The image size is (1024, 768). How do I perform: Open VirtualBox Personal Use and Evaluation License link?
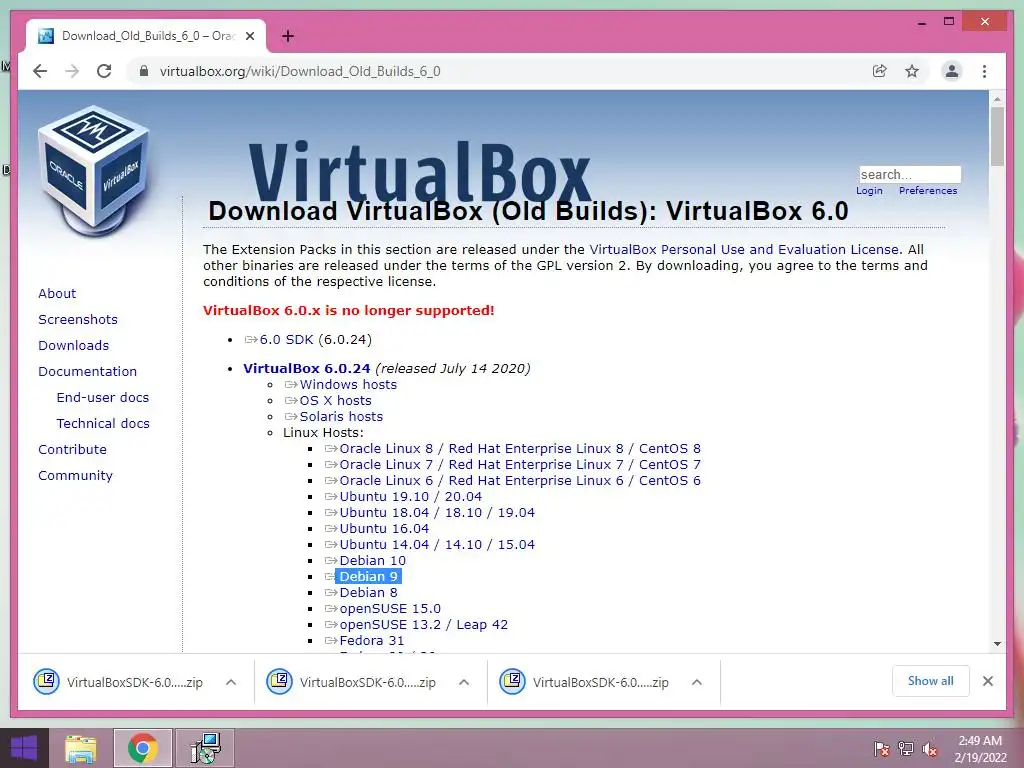[x=744, y=249]
